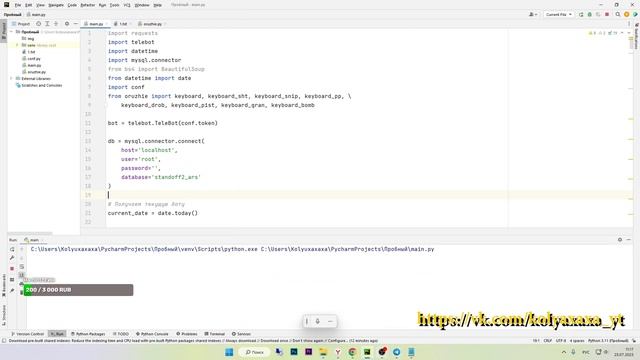Image resolution: width=640 pixels, height=360 pixels.
Task: Open Search Everywhere magnifier icon
Action: coord(618,14)
